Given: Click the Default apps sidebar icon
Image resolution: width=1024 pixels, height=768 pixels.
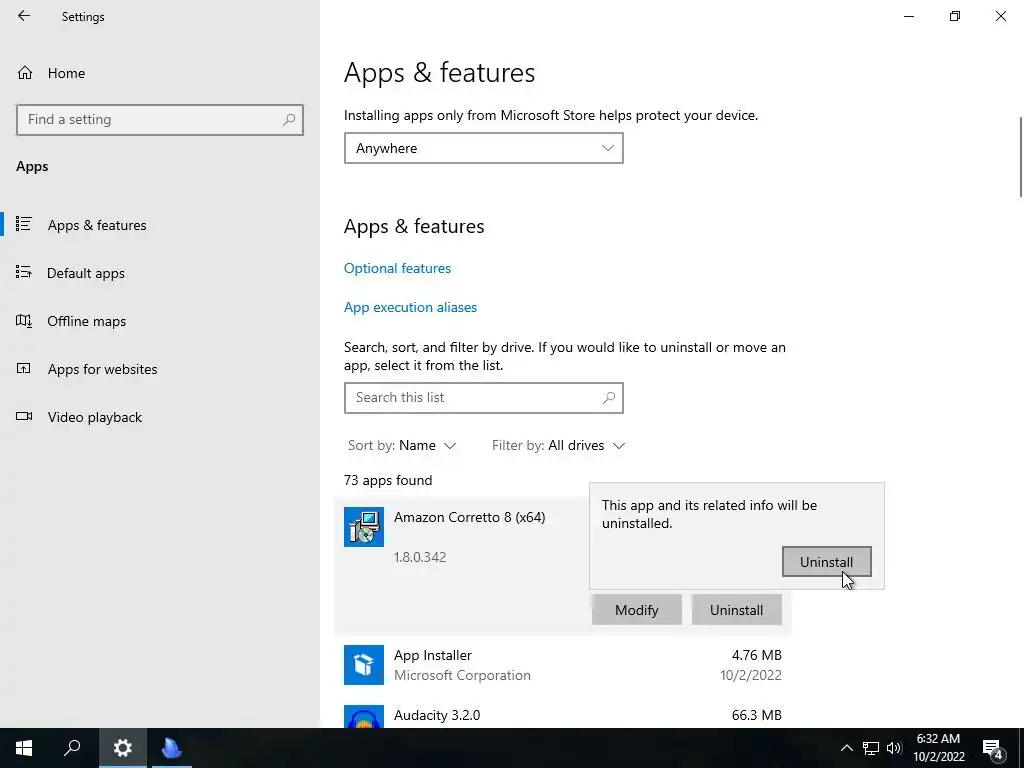Looking at the screenshot, I should pos(24,272).
